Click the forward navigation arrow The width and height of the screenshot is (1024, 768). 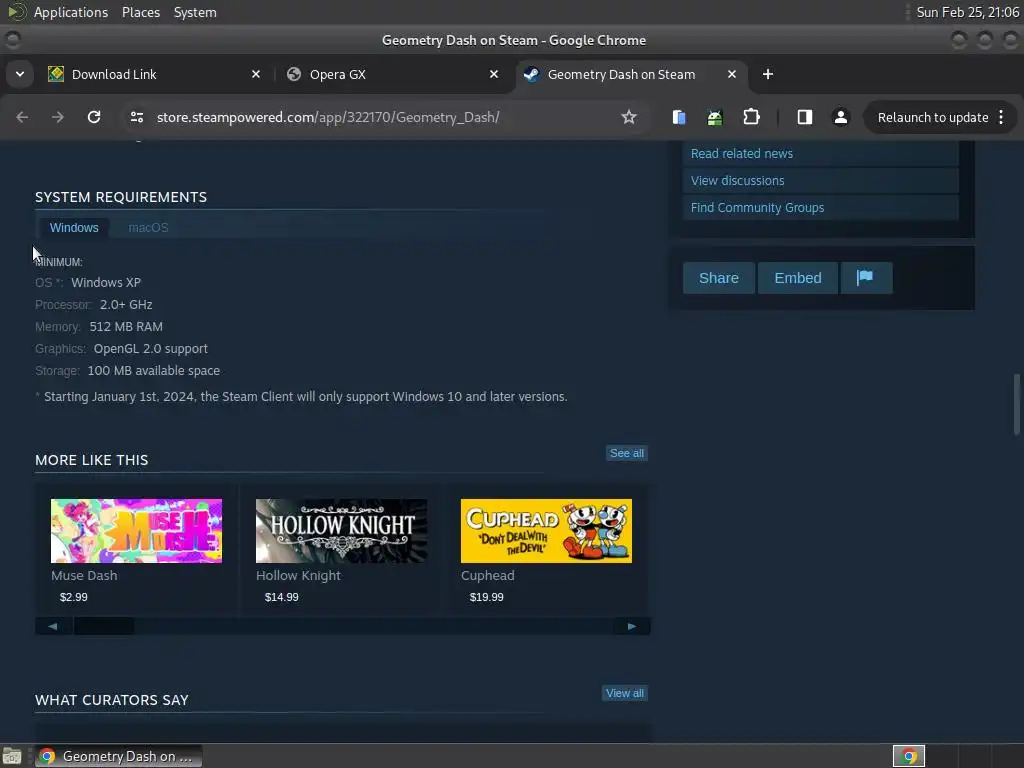pos(58,117)
